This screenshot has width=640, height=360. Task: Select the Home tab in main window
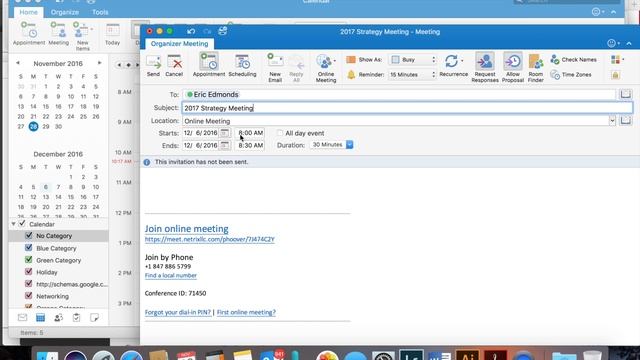click(x=29, y=12)
